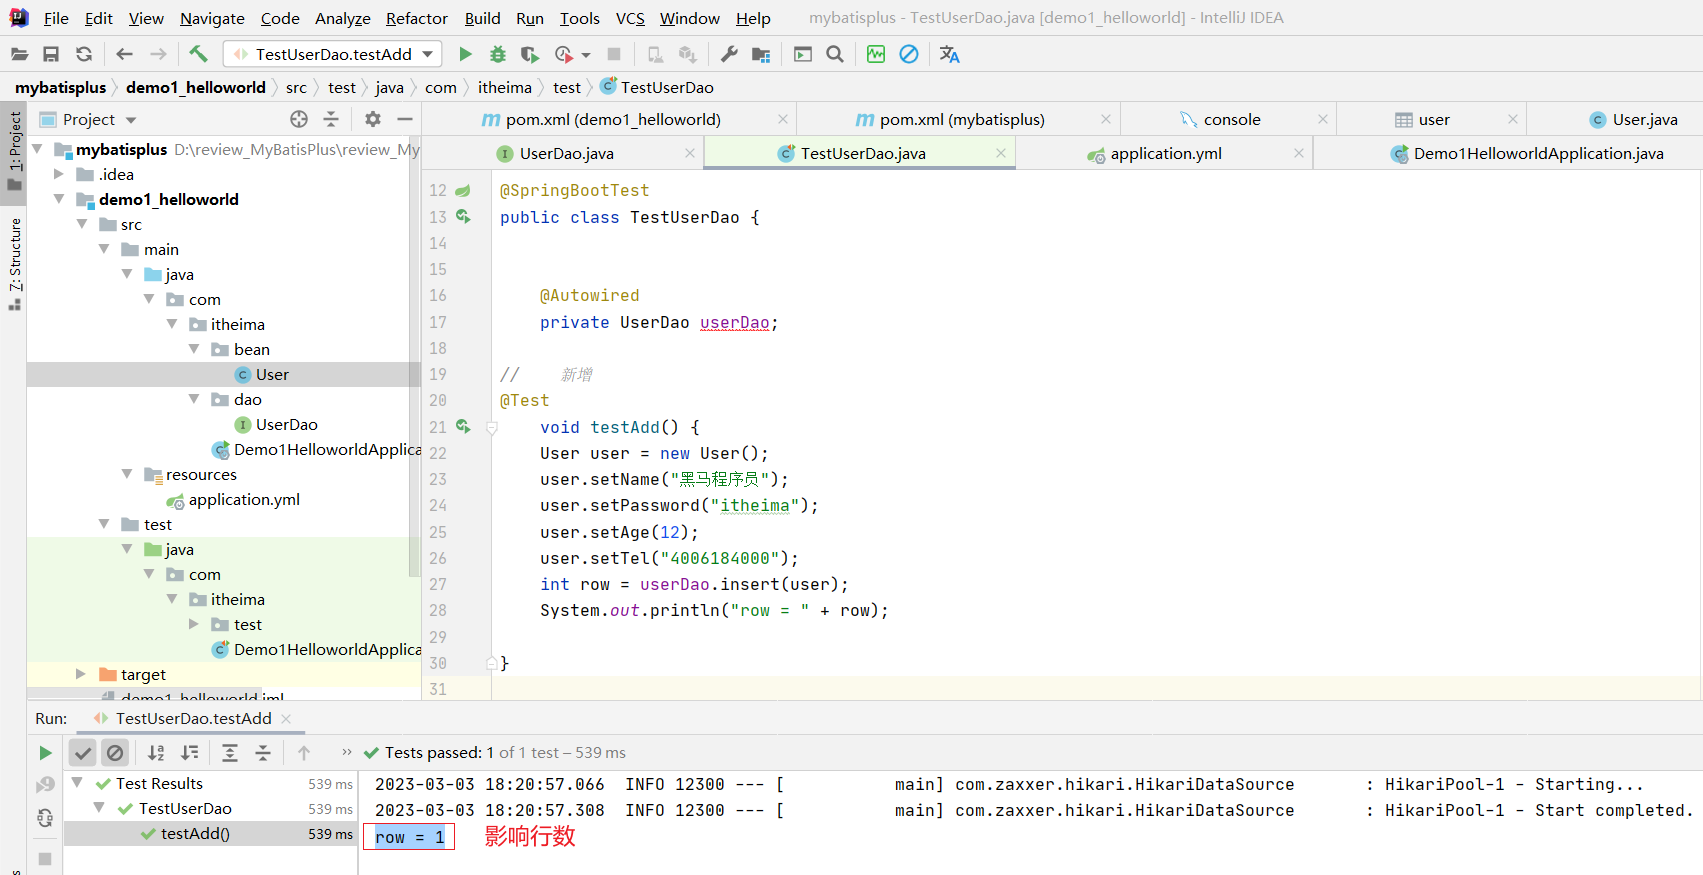
Task: Click gutter run icon beside testAdd method
Action: click(463, 427)
